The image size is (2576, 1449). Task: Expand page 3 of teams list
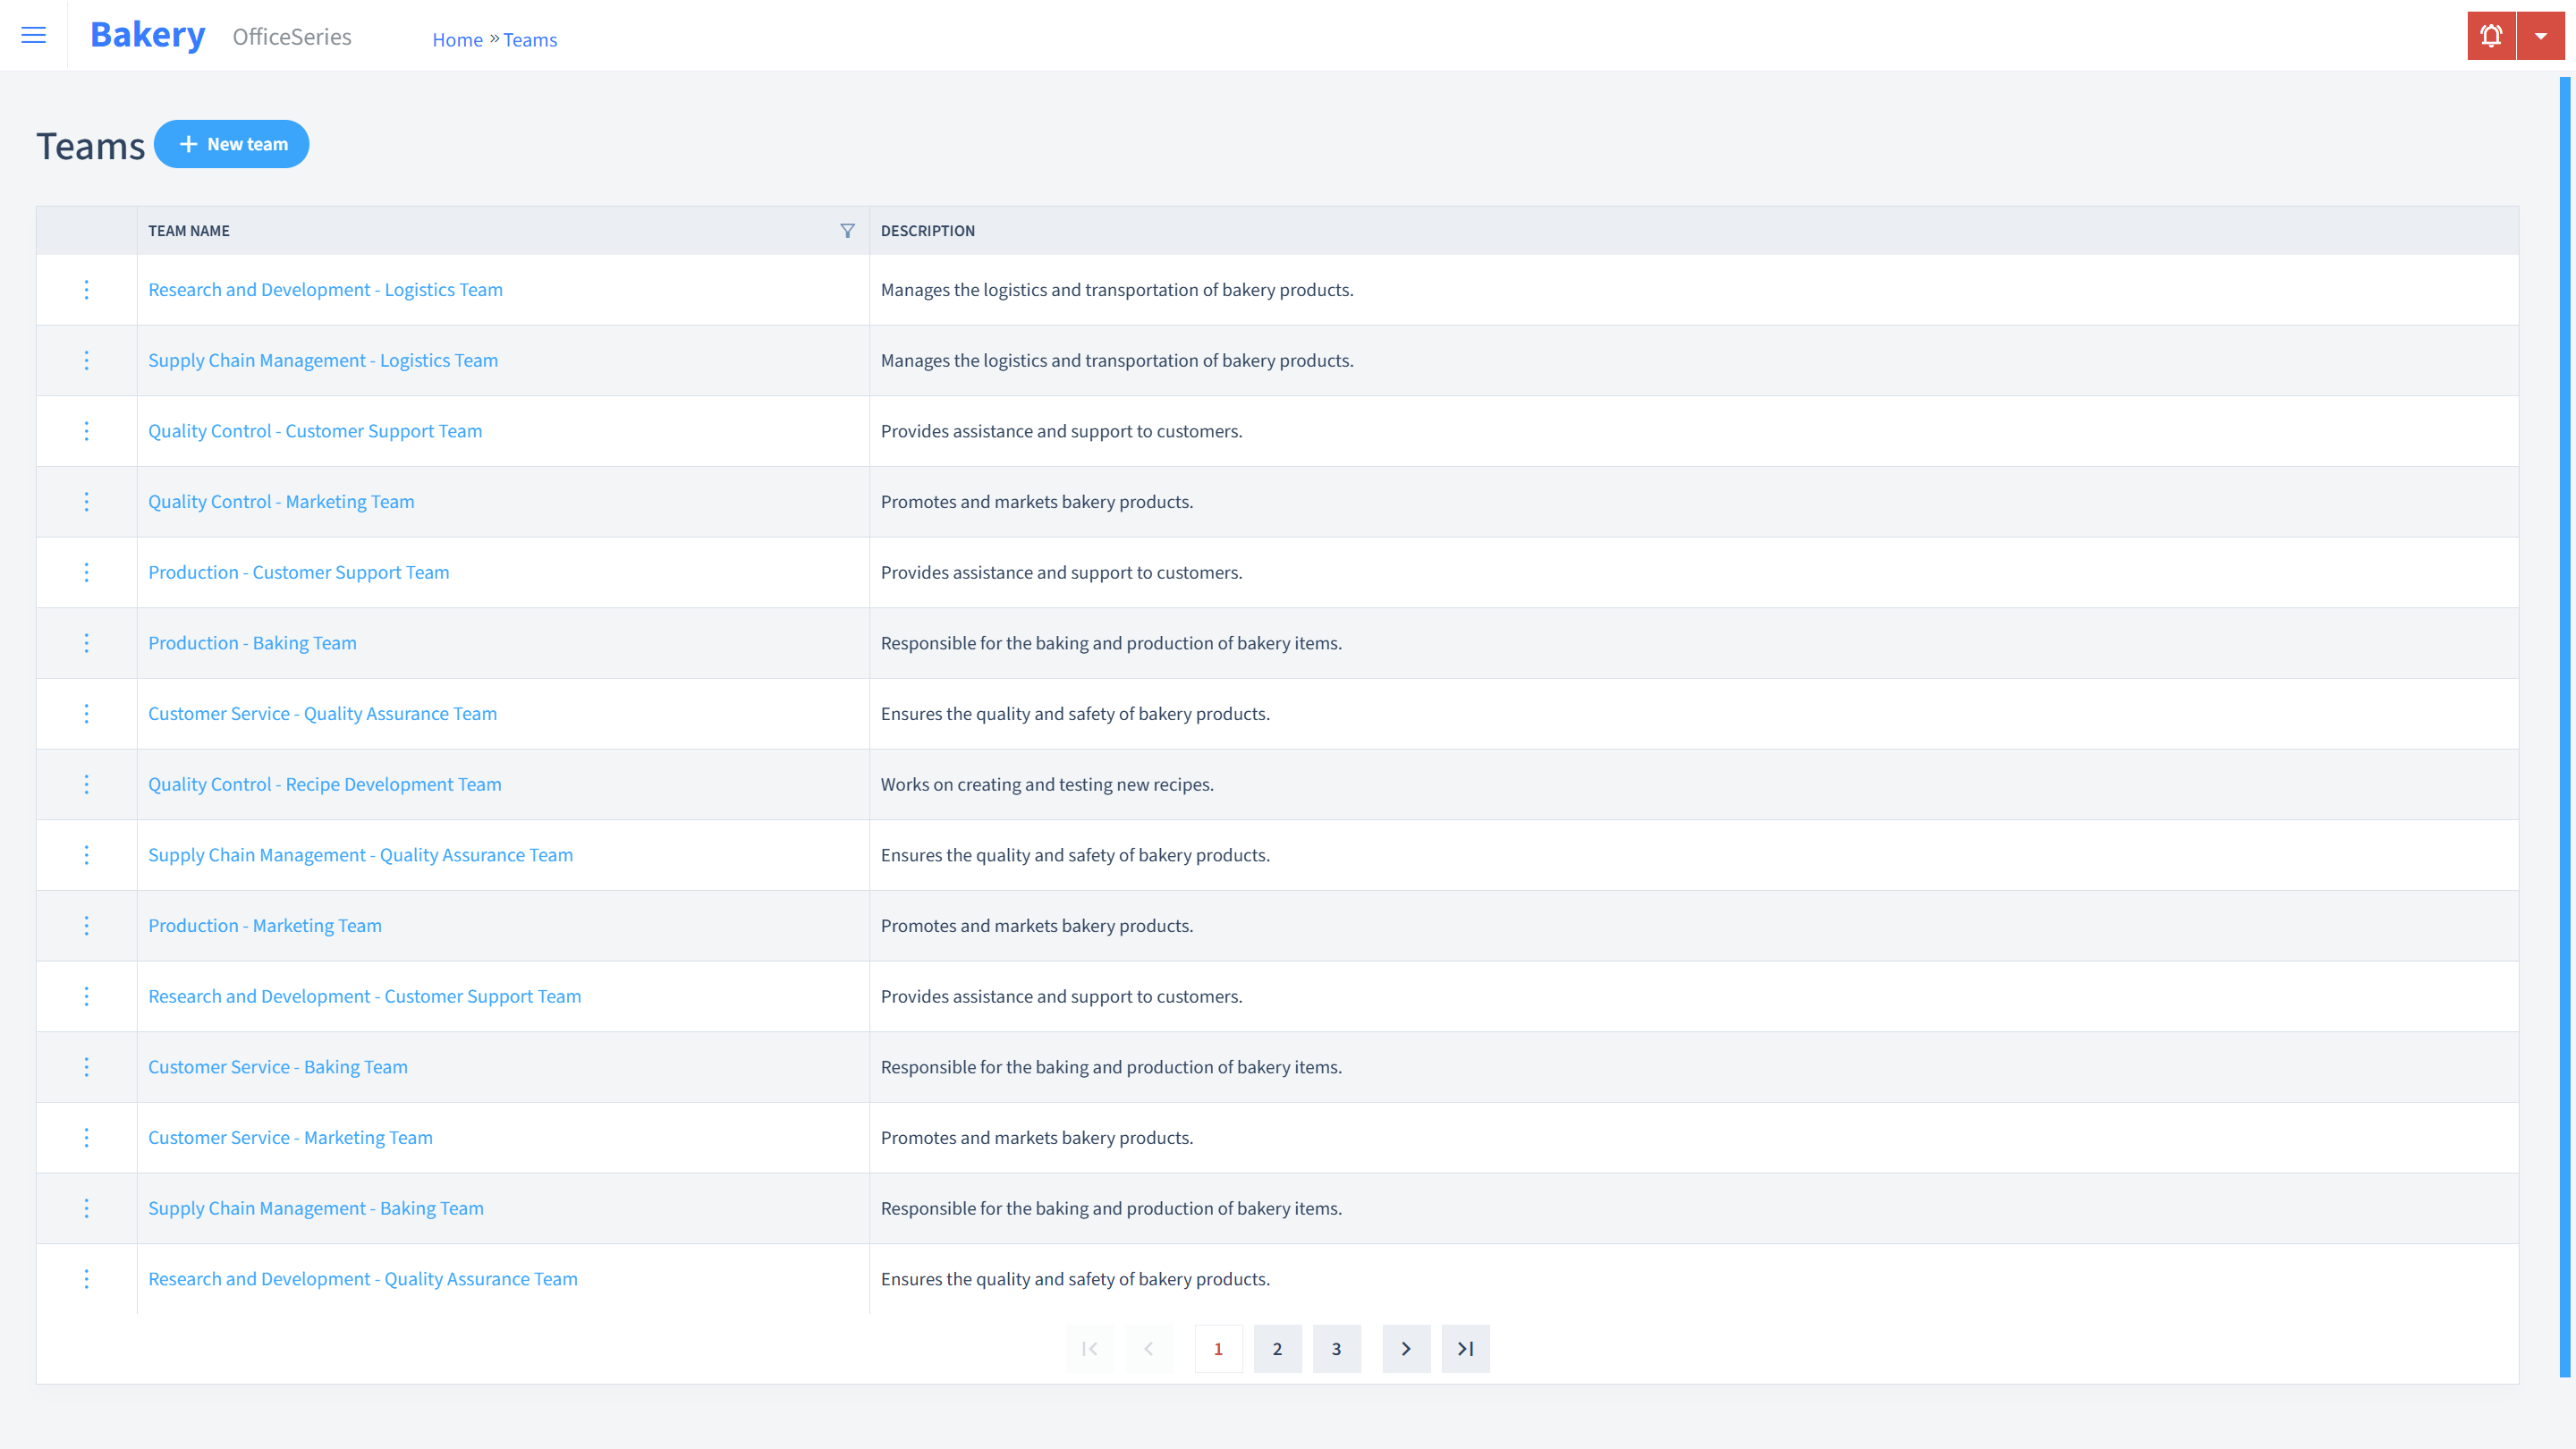point(1335,1348)
